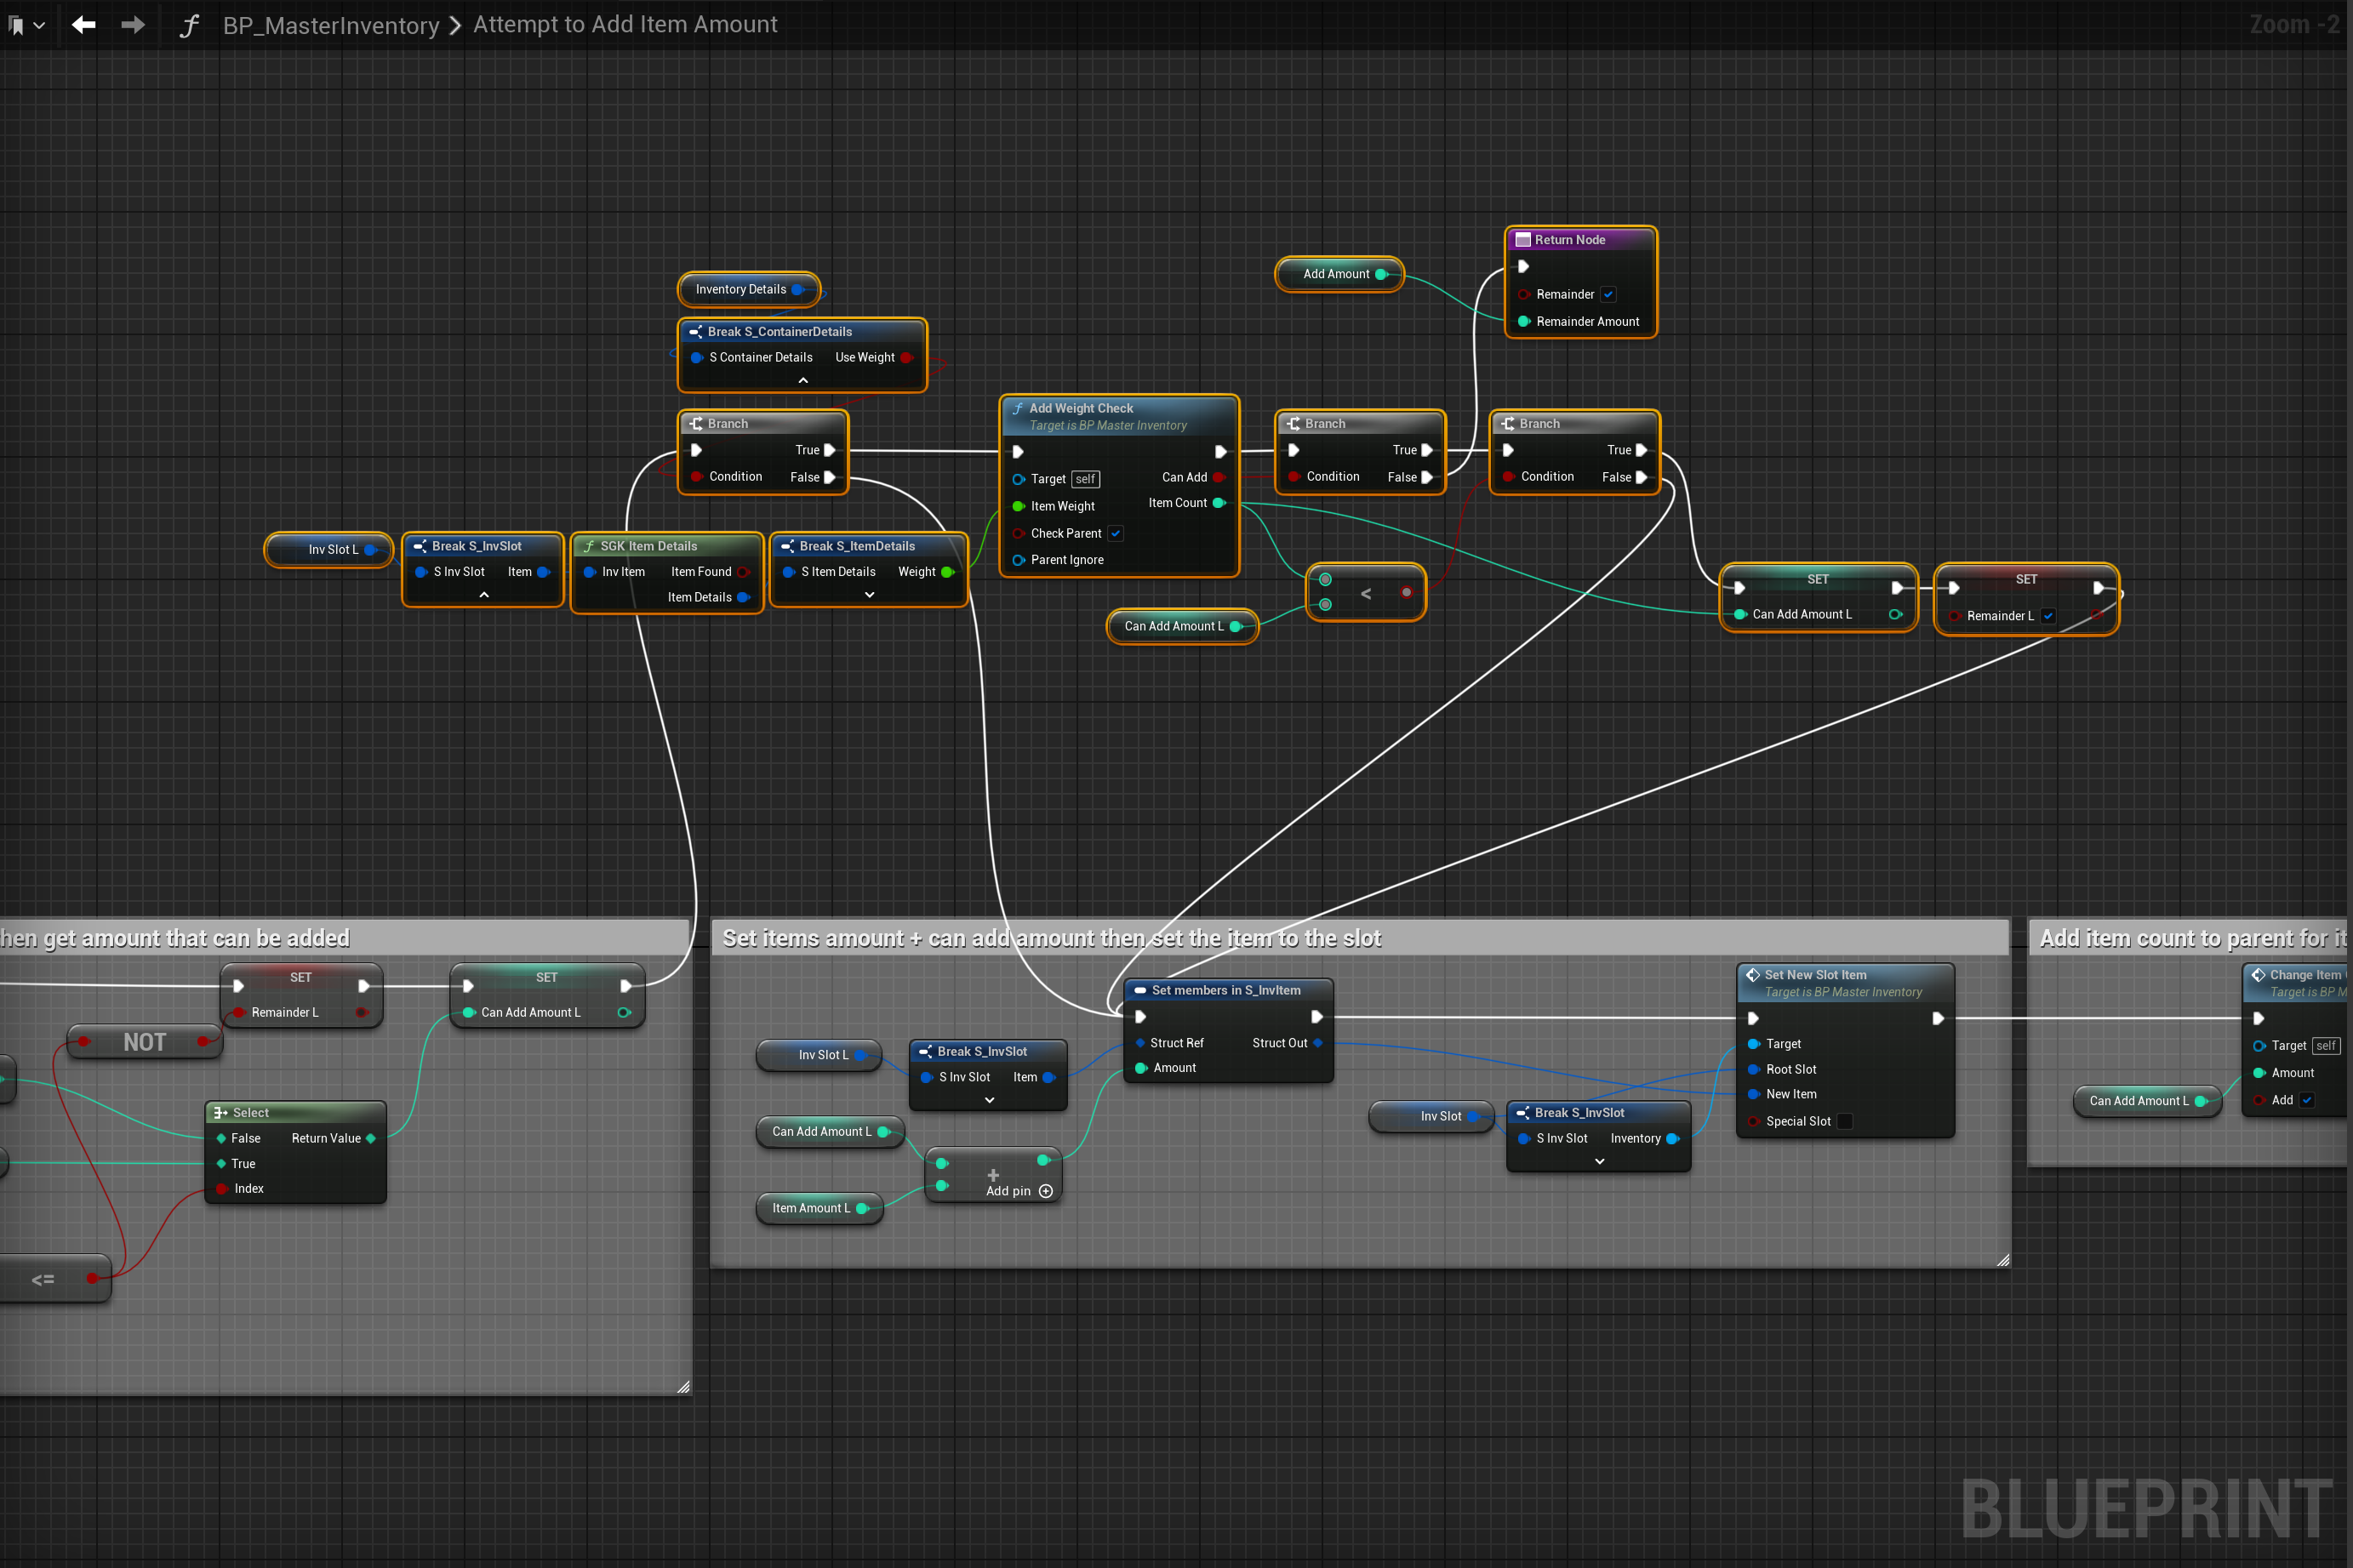Select BP_MasterInventory in the breadcrumb

[x=331, y=25]
